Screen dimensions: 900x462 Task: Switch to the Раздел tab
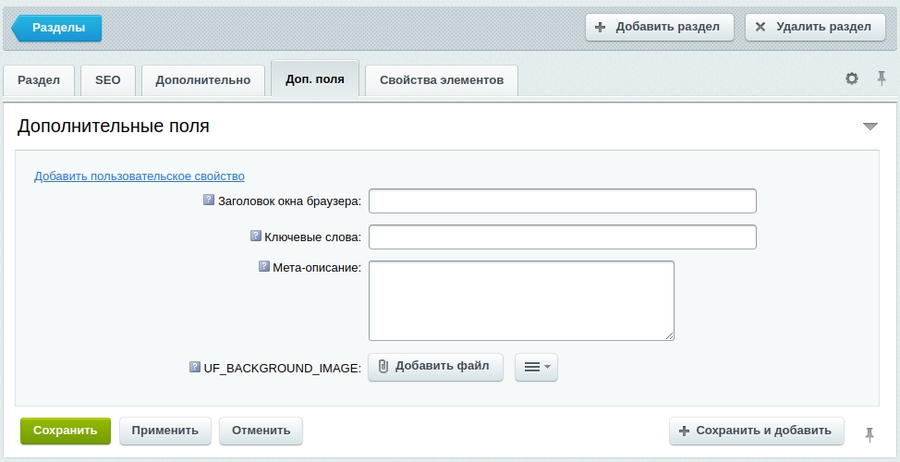pyautogui.click(x=39, y=80)
